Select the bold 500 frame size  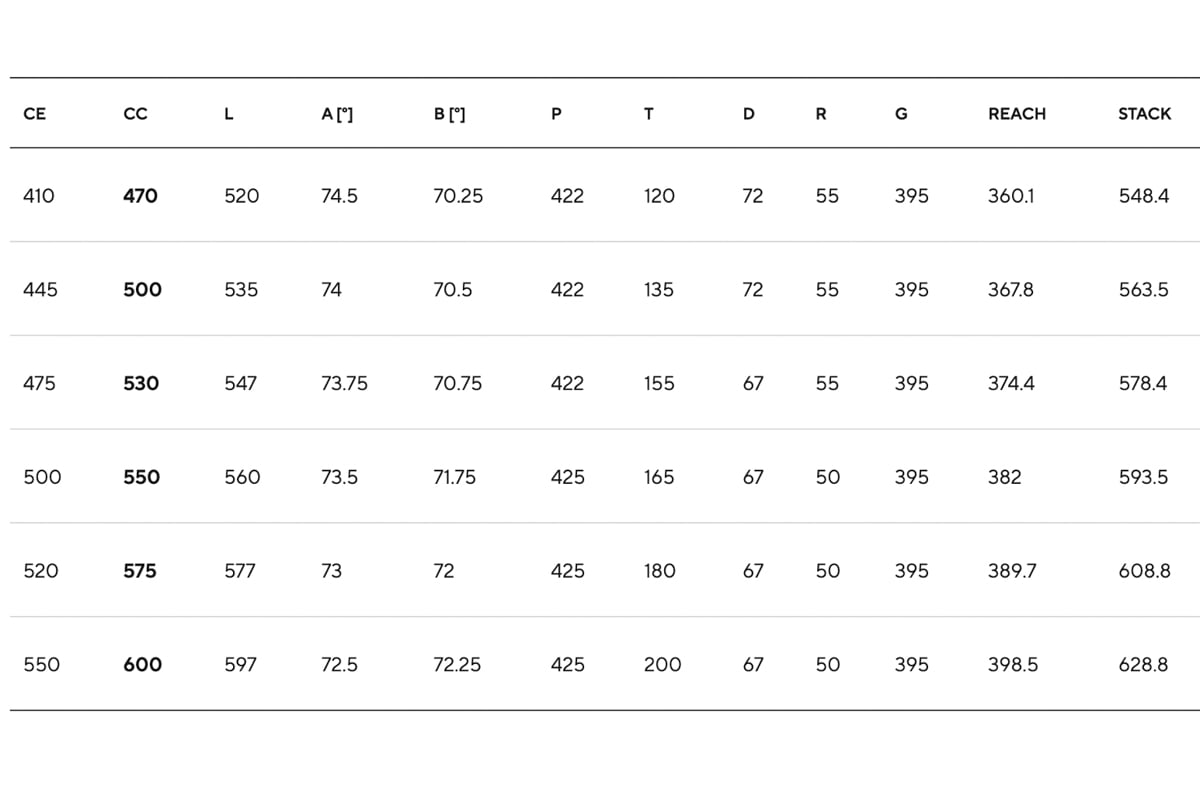click(142, 290)
